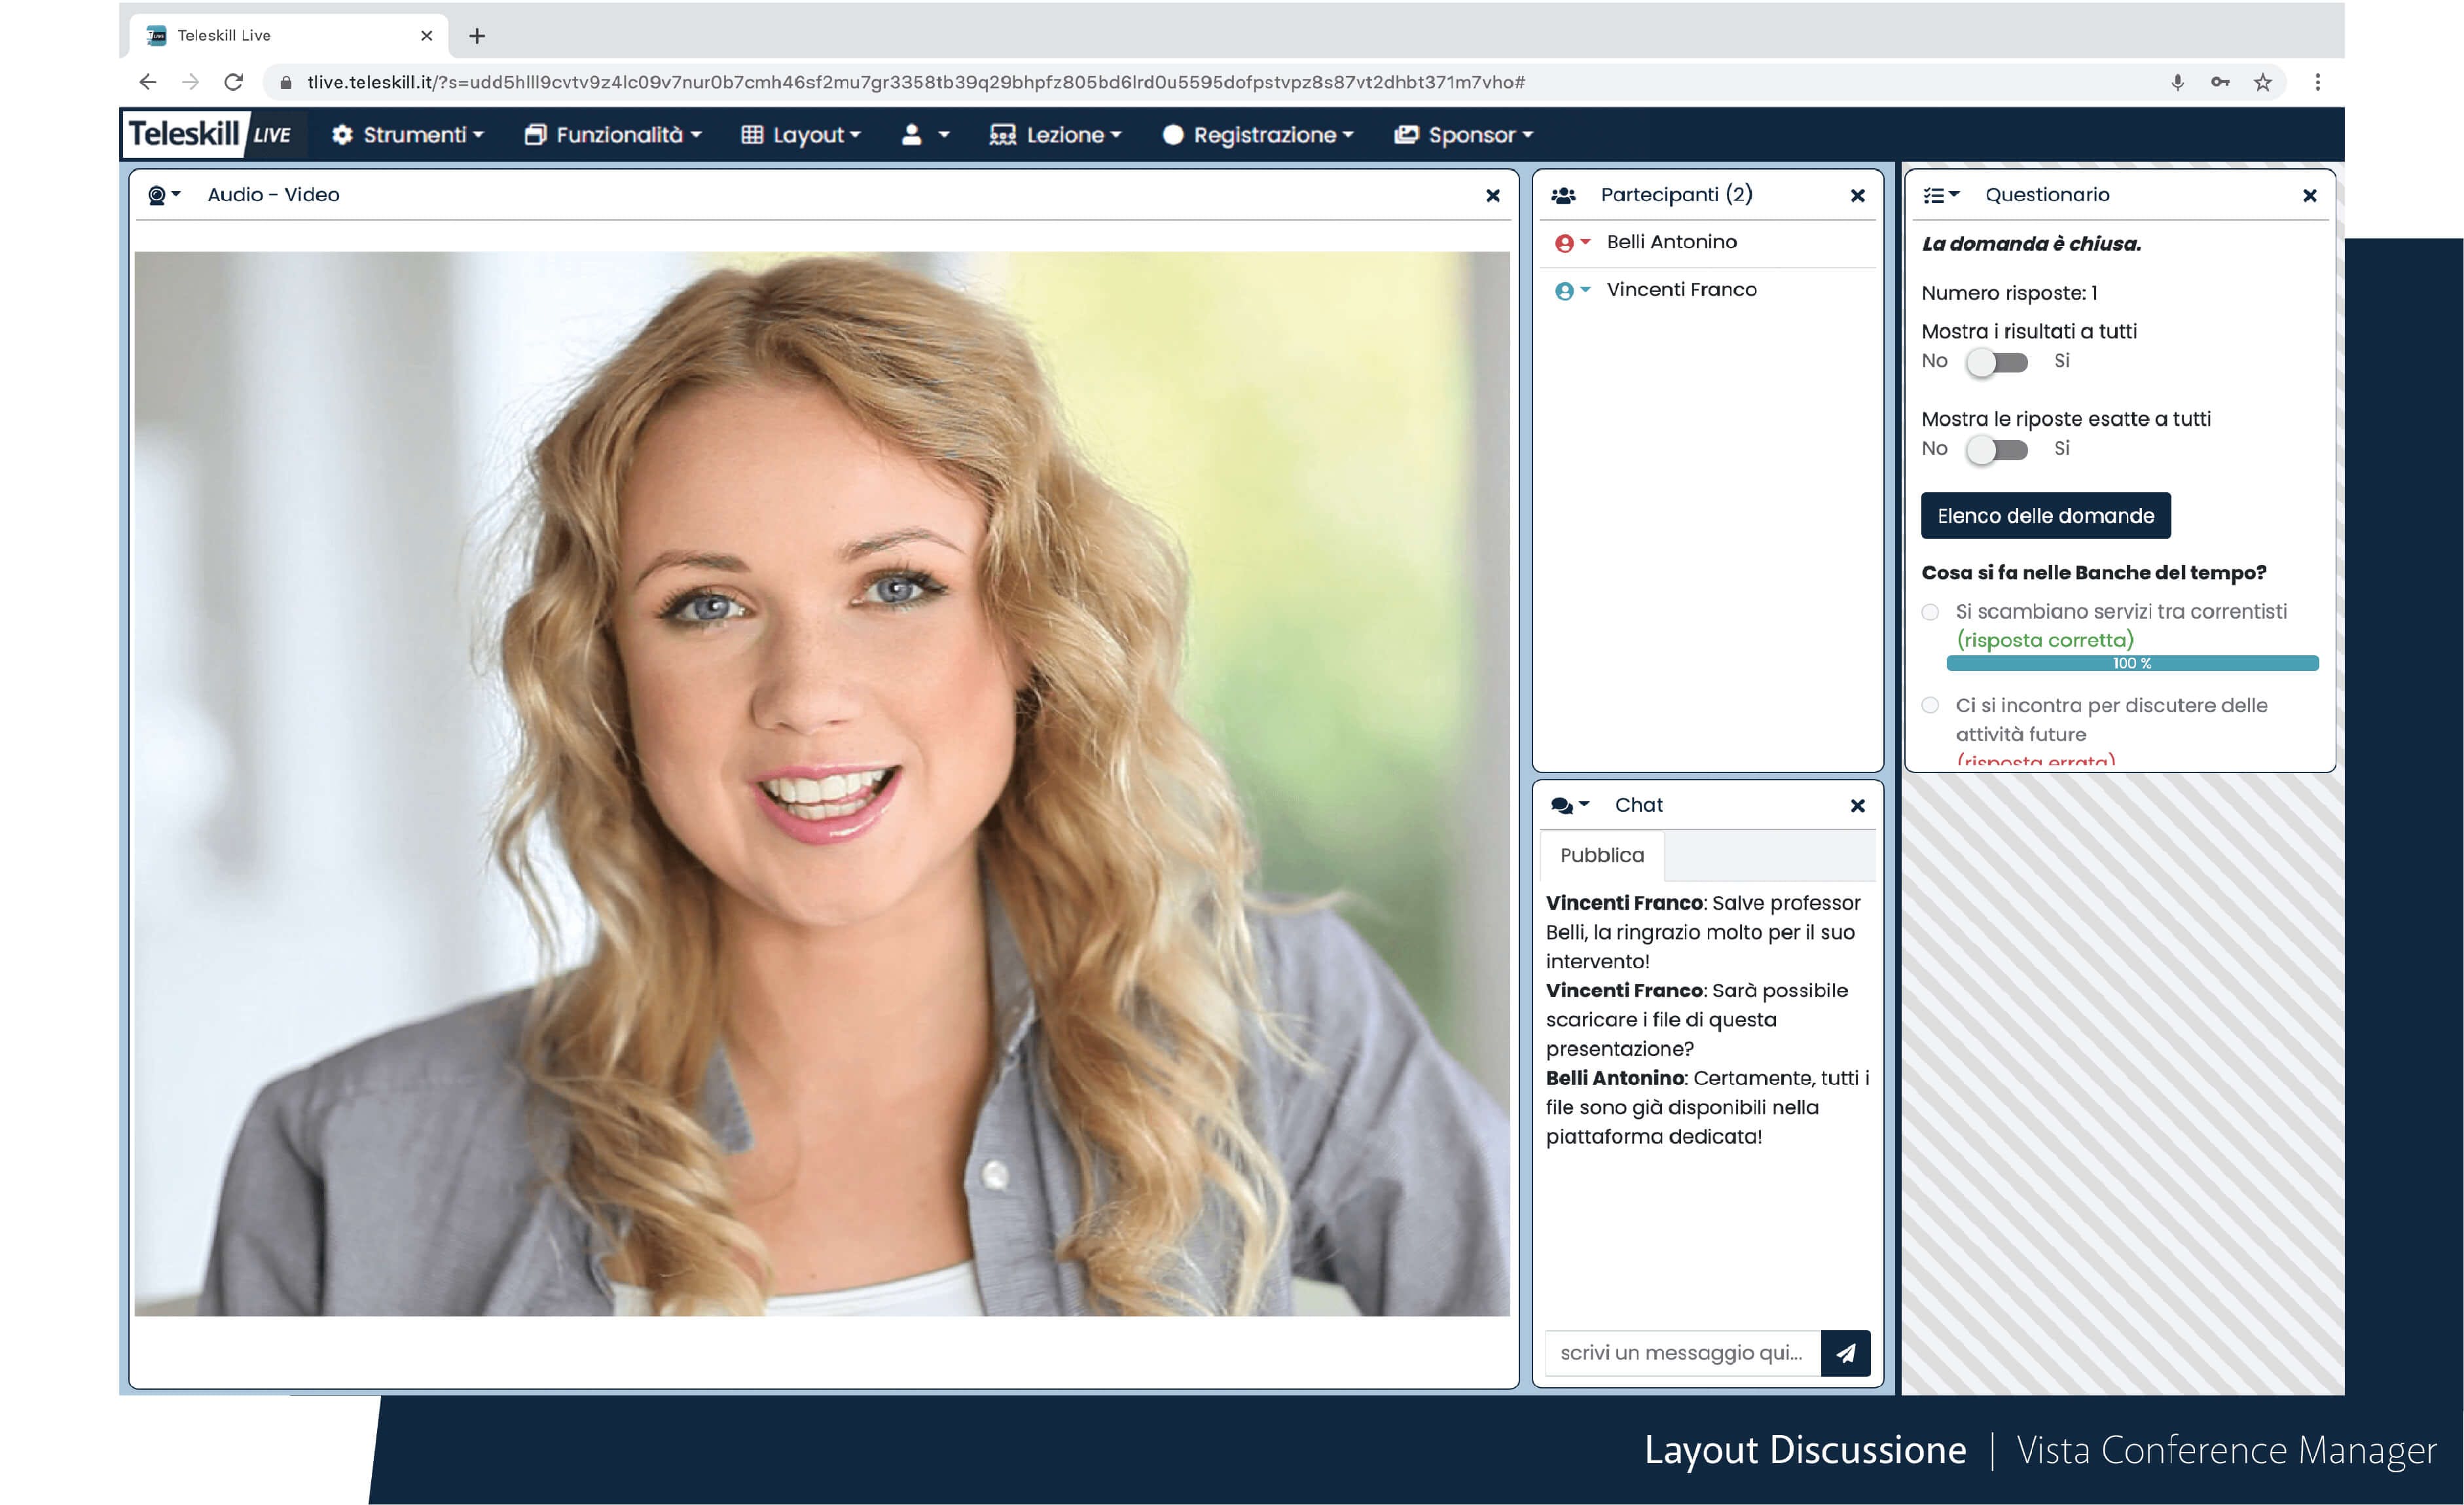The image size is (2464, 1505).
Task: Select the Pubblica chat tab
Action: click(x=1602, y=855)
